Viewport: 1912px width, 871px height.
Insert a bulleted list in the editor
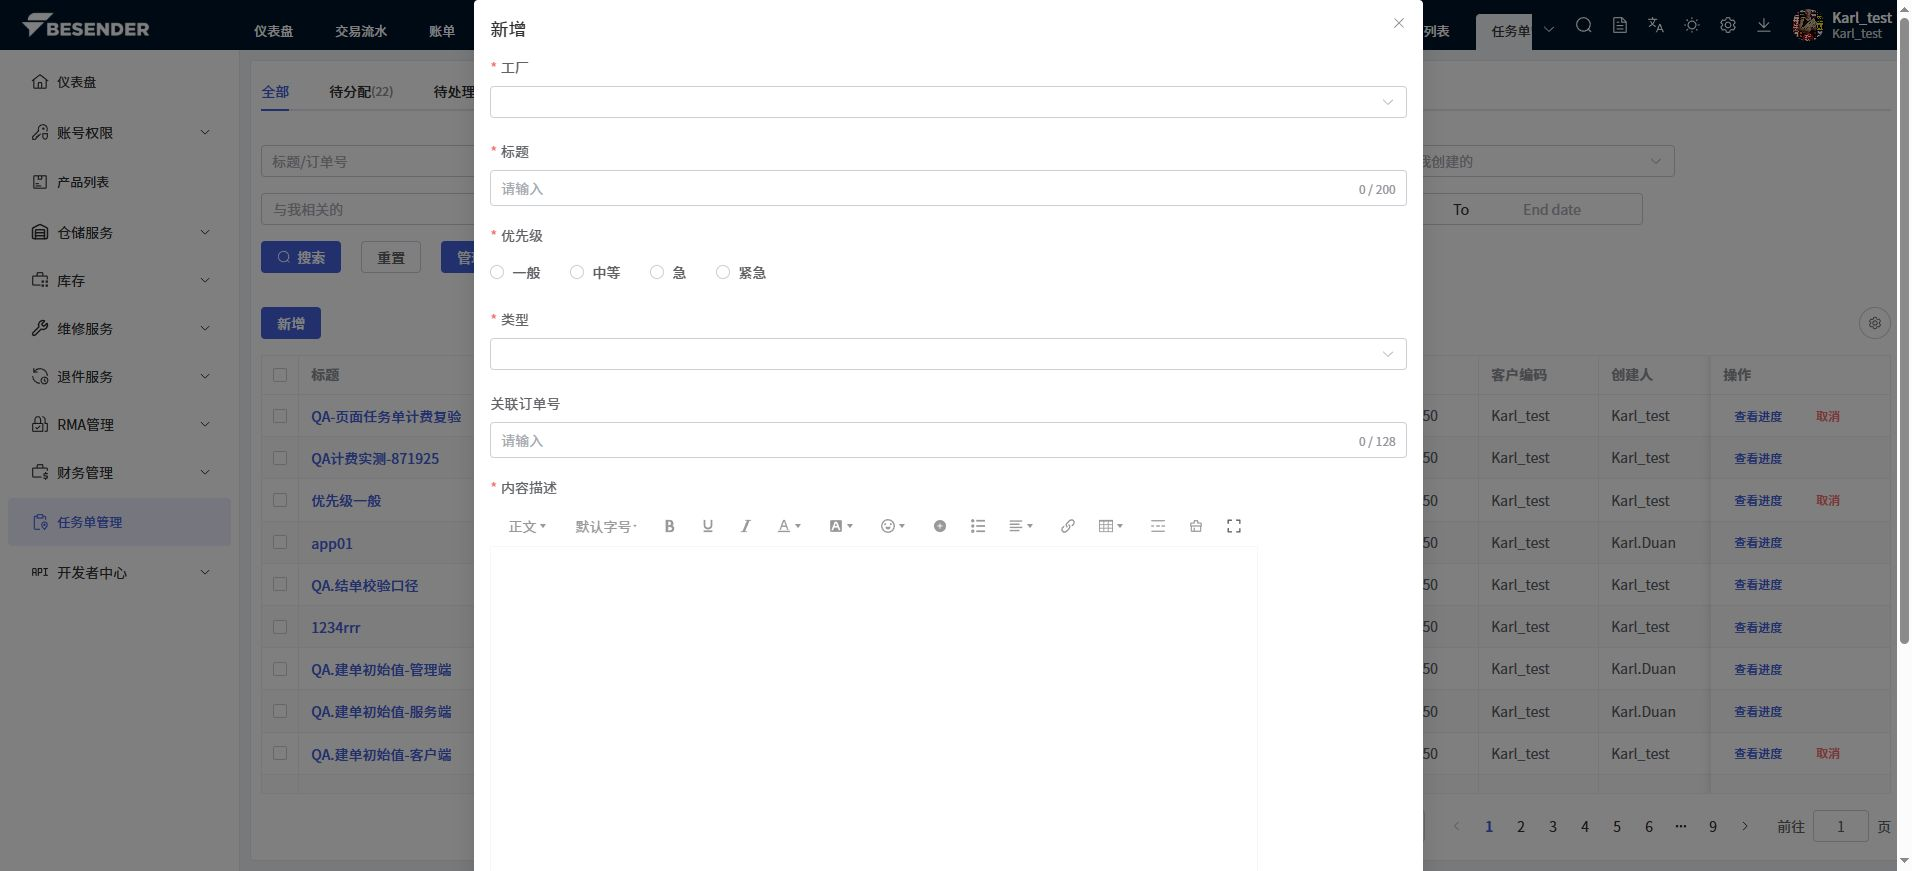[978, 526]
